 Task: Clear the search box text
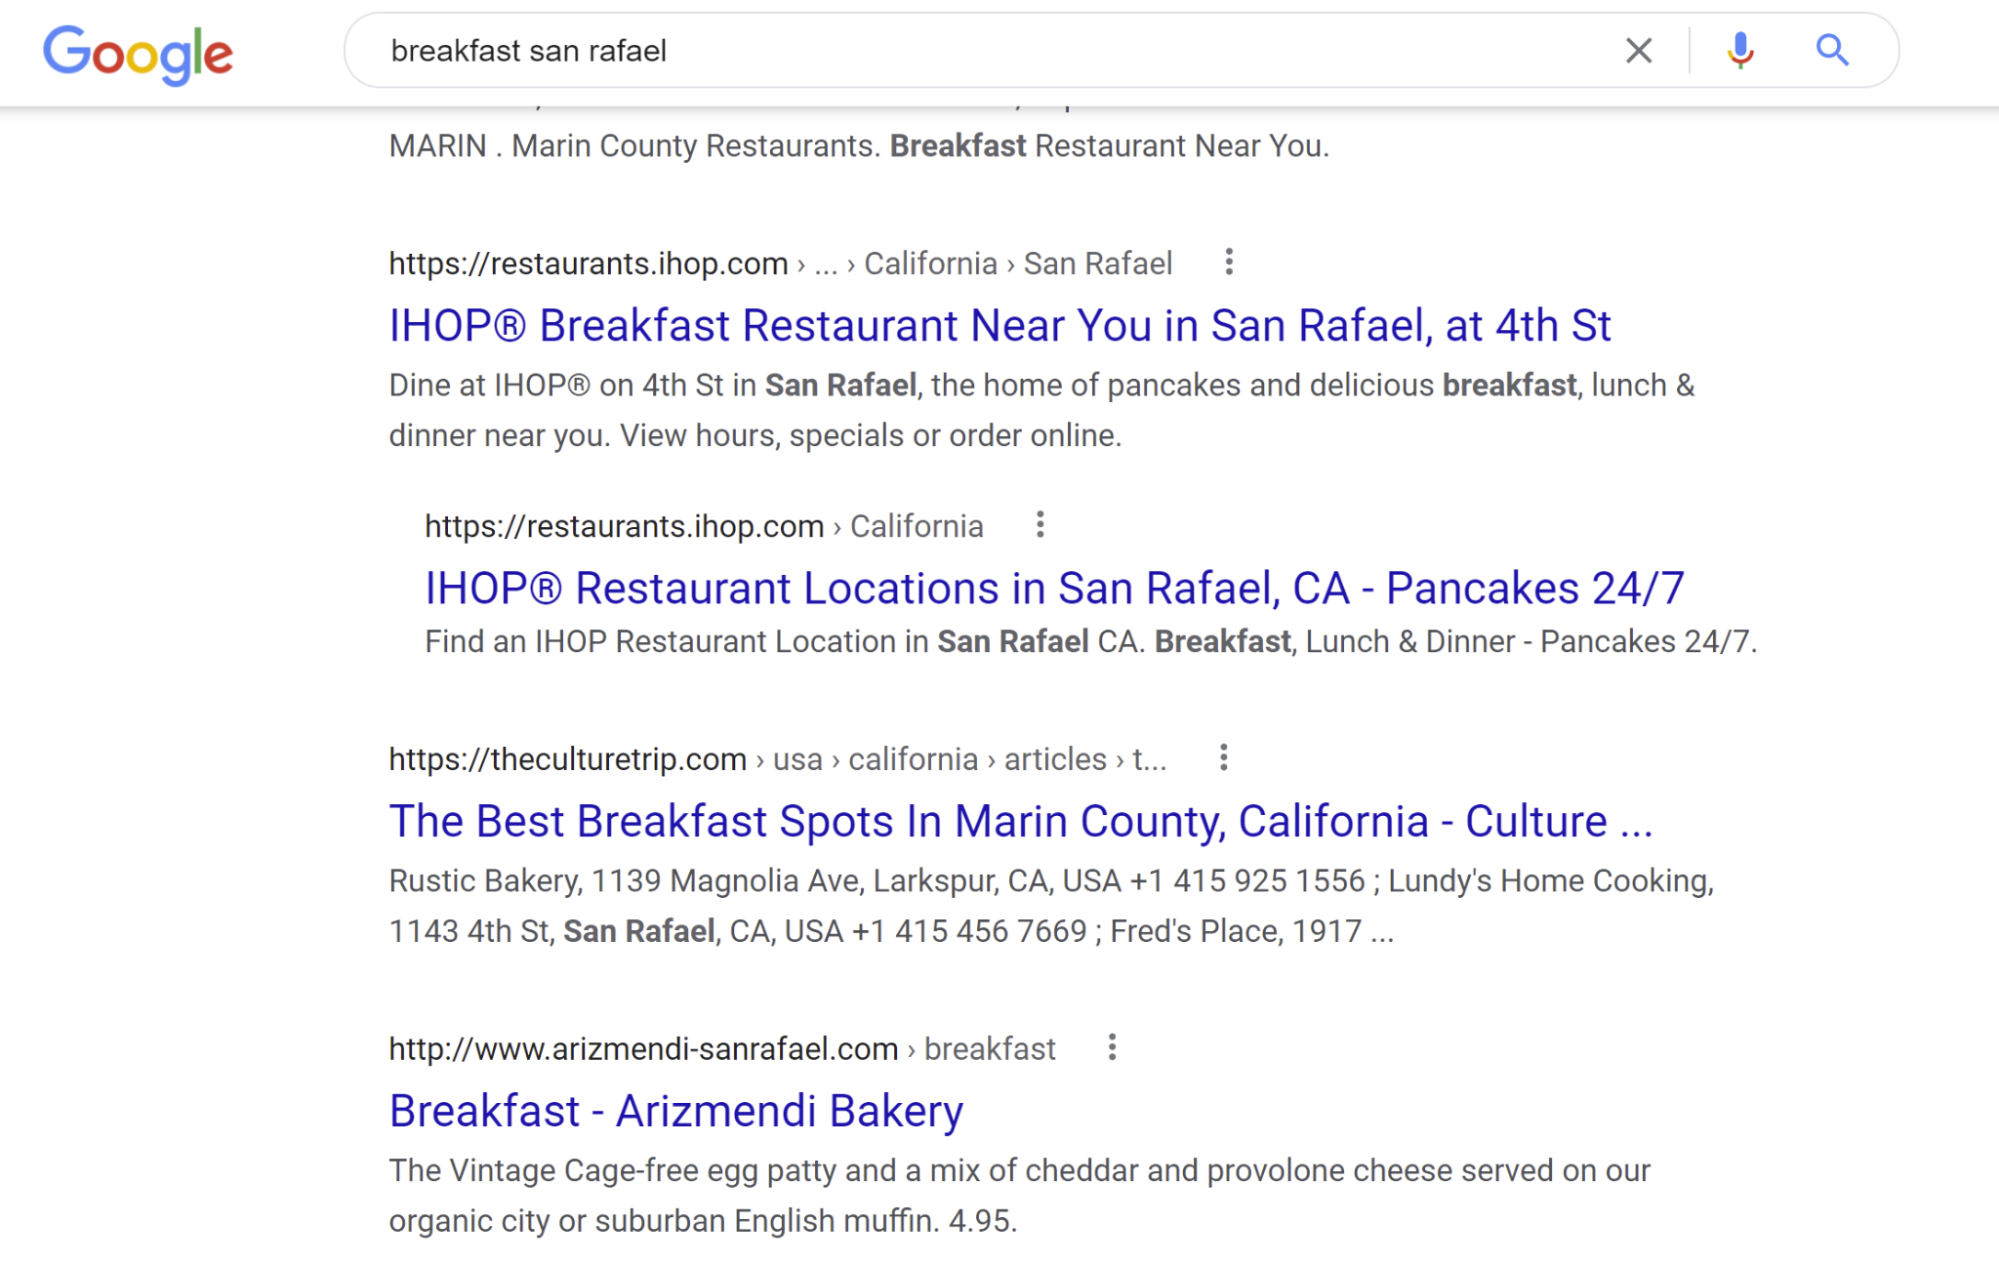click(x=1638, y=51)
